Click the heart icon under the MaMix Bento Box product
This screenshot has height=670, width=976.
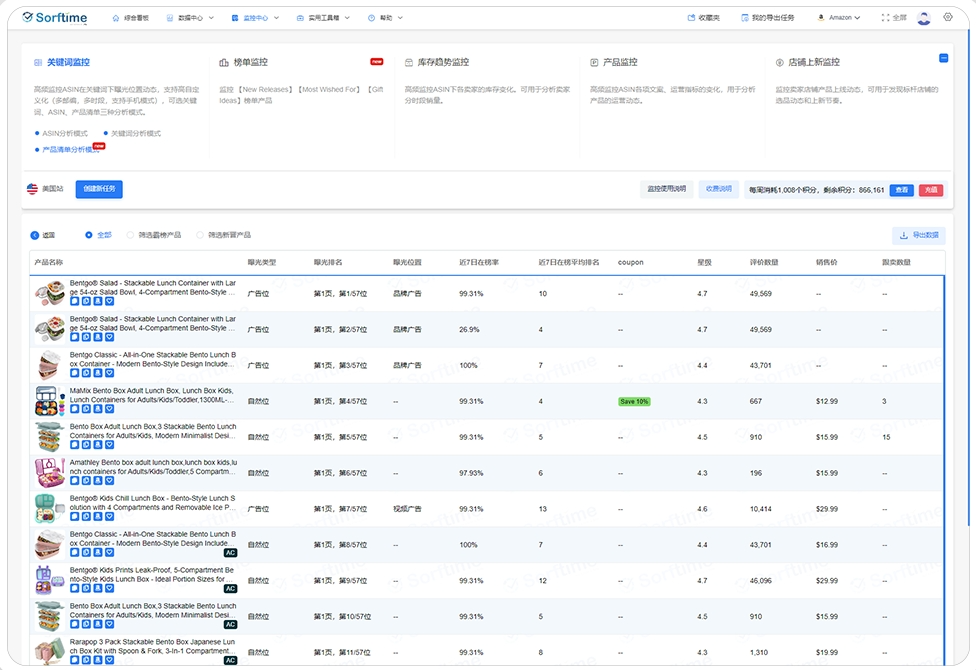pyautogui.click(x=110, y=408)
